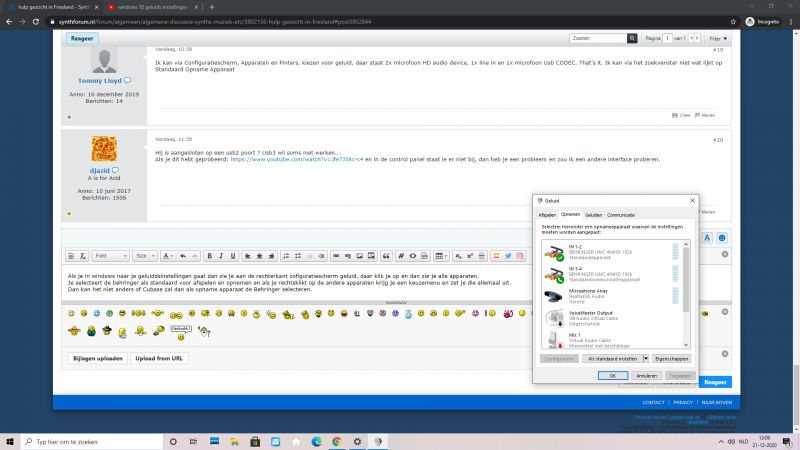Open the YouTube link in djazid's post
Screen dimensions: 800x450
click(297, 160)
